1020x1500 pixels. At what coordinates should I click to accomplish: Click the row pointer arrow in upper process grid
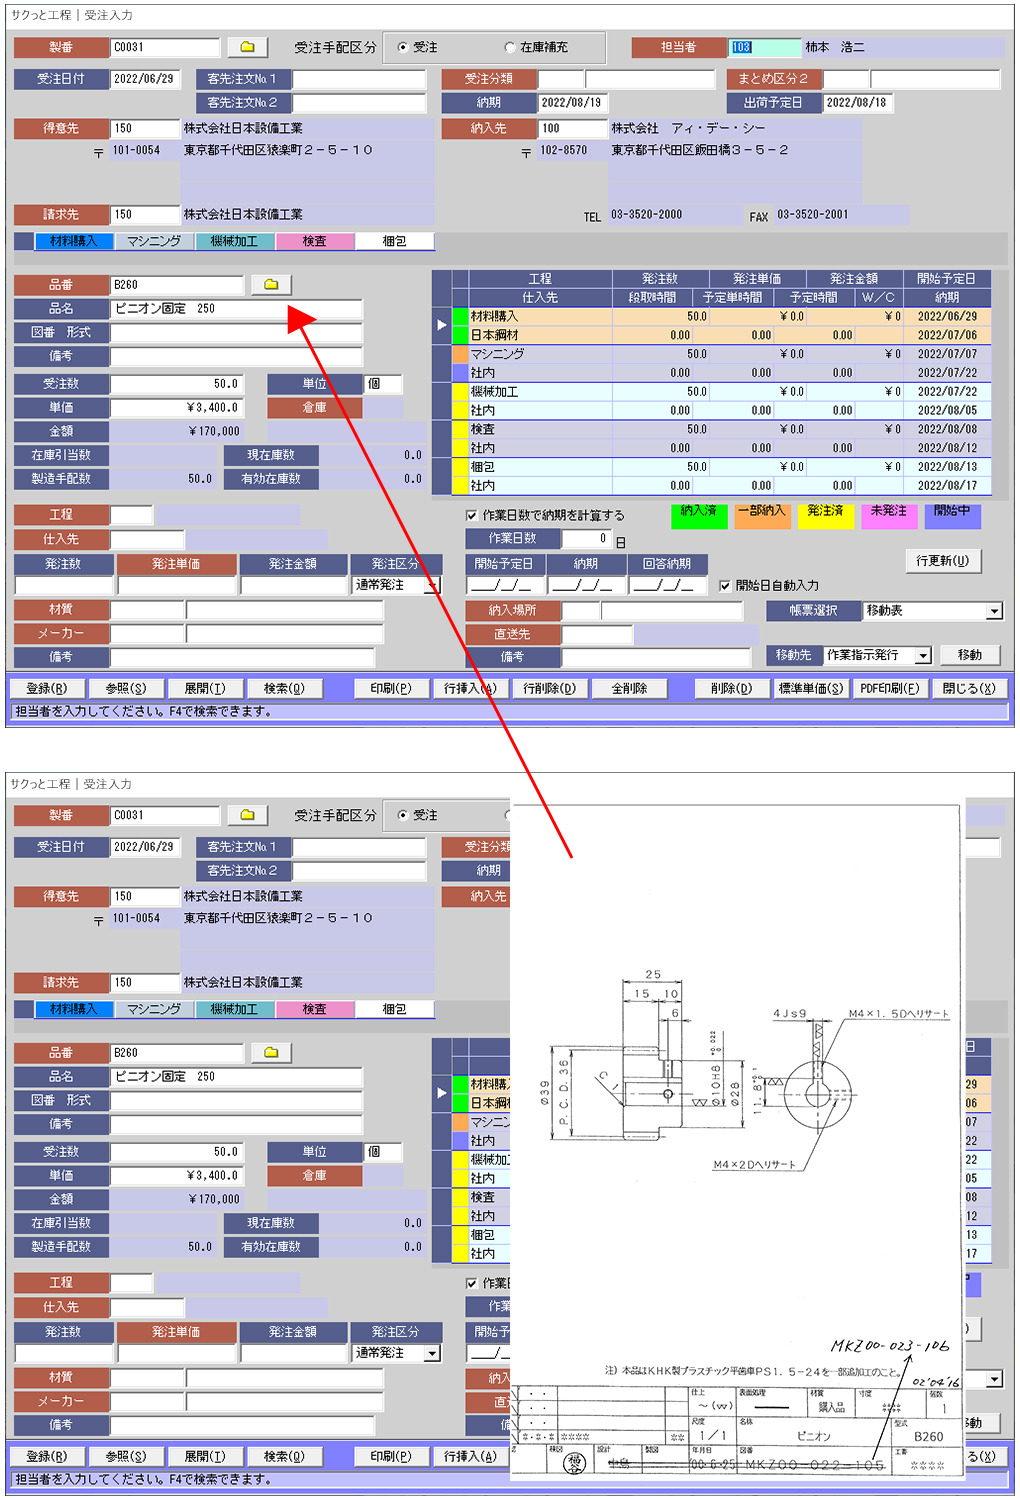pyautogui.click(x=442, y=325)
